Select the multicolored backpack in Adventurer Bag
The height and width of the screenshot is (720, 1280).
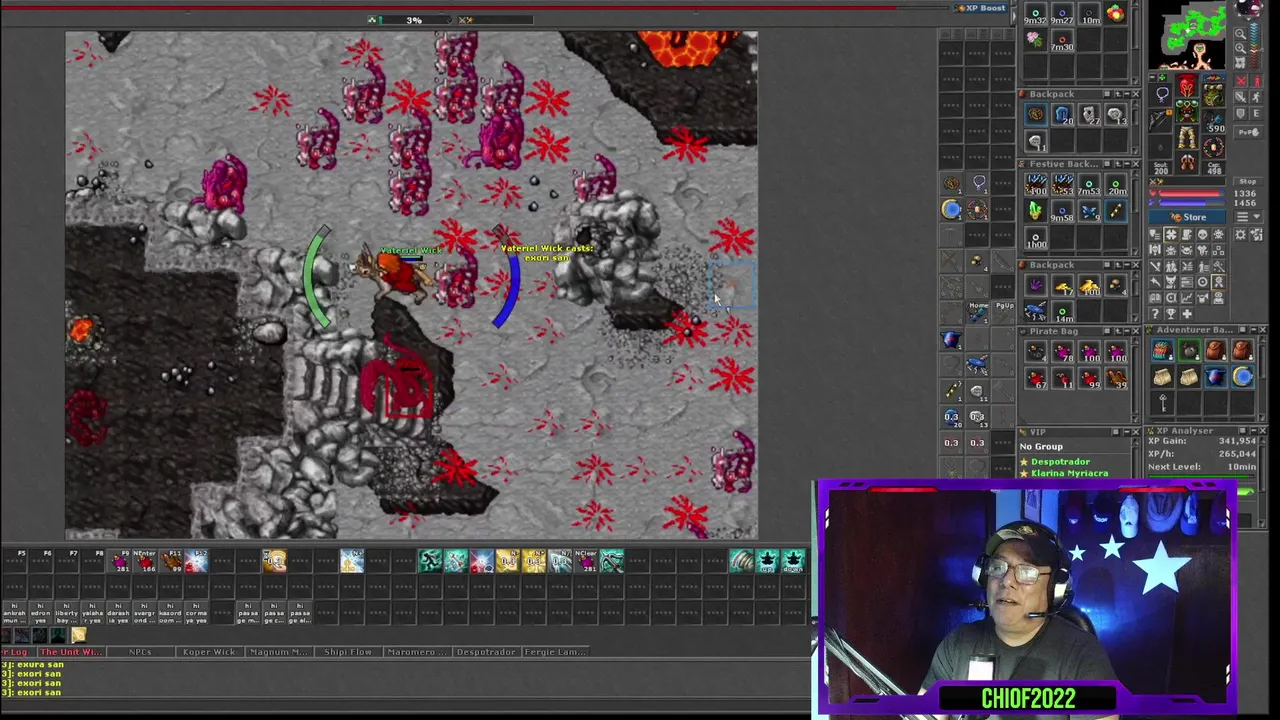coord(1162,350)
